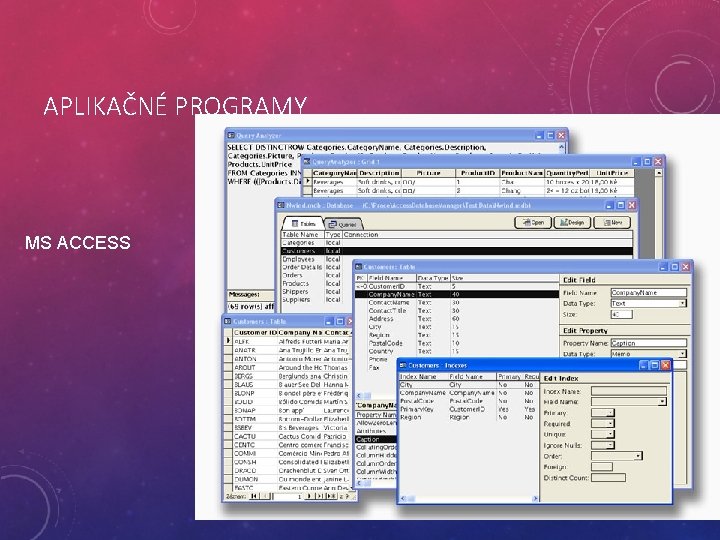The image size is (720, 540).
Task: Select the Products table row
Action: [317, 283]
